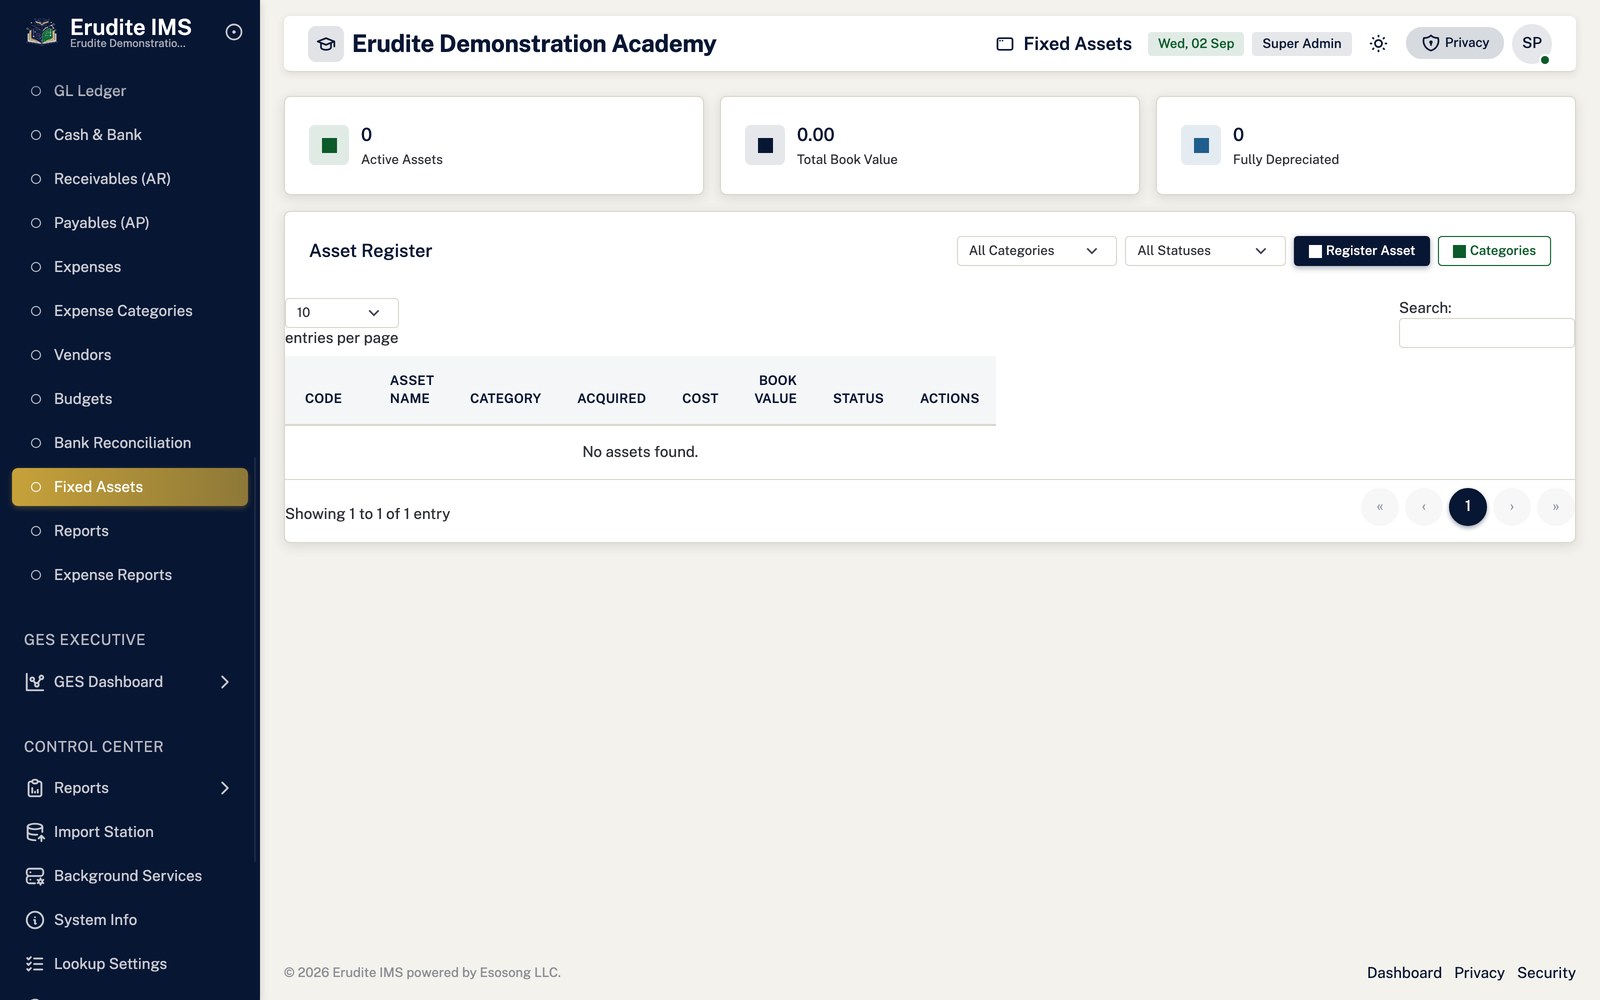Open Payables (AP) in sidebar
This screenshot has width=1600, height=1000.
coord(130,223)
